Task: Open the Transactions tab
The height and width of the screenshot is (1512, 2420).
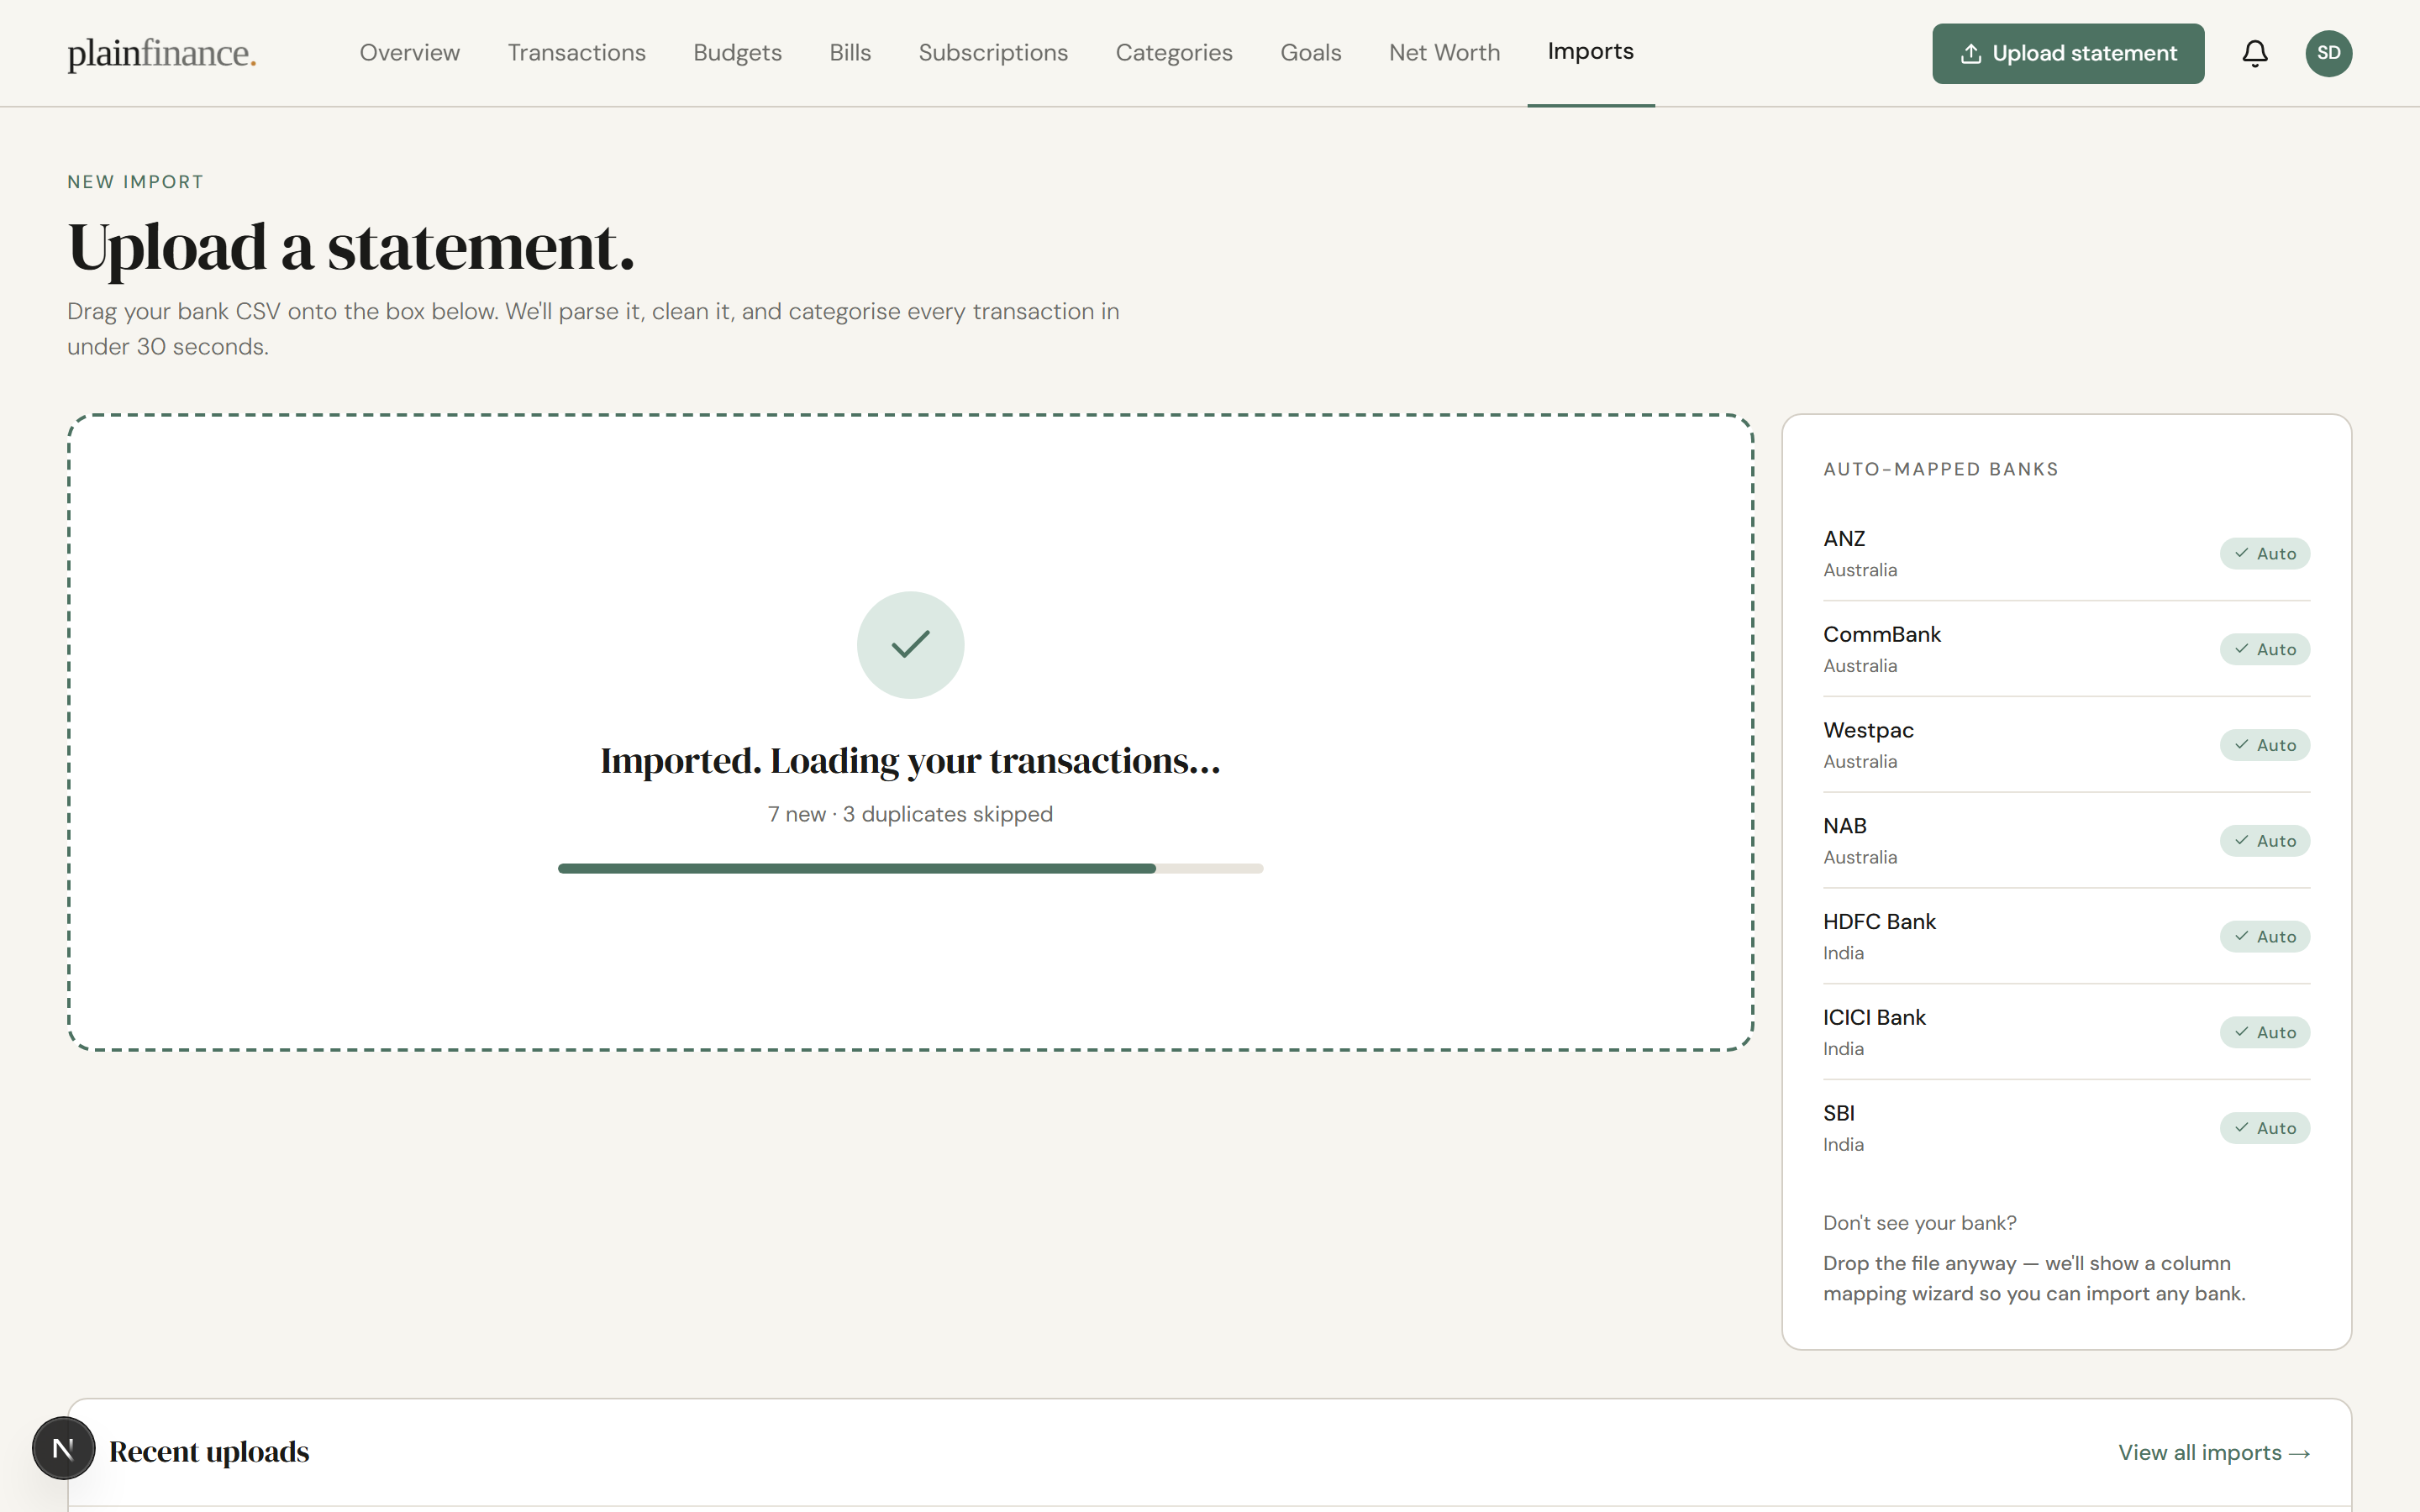Action: click(x=577, y=53)
